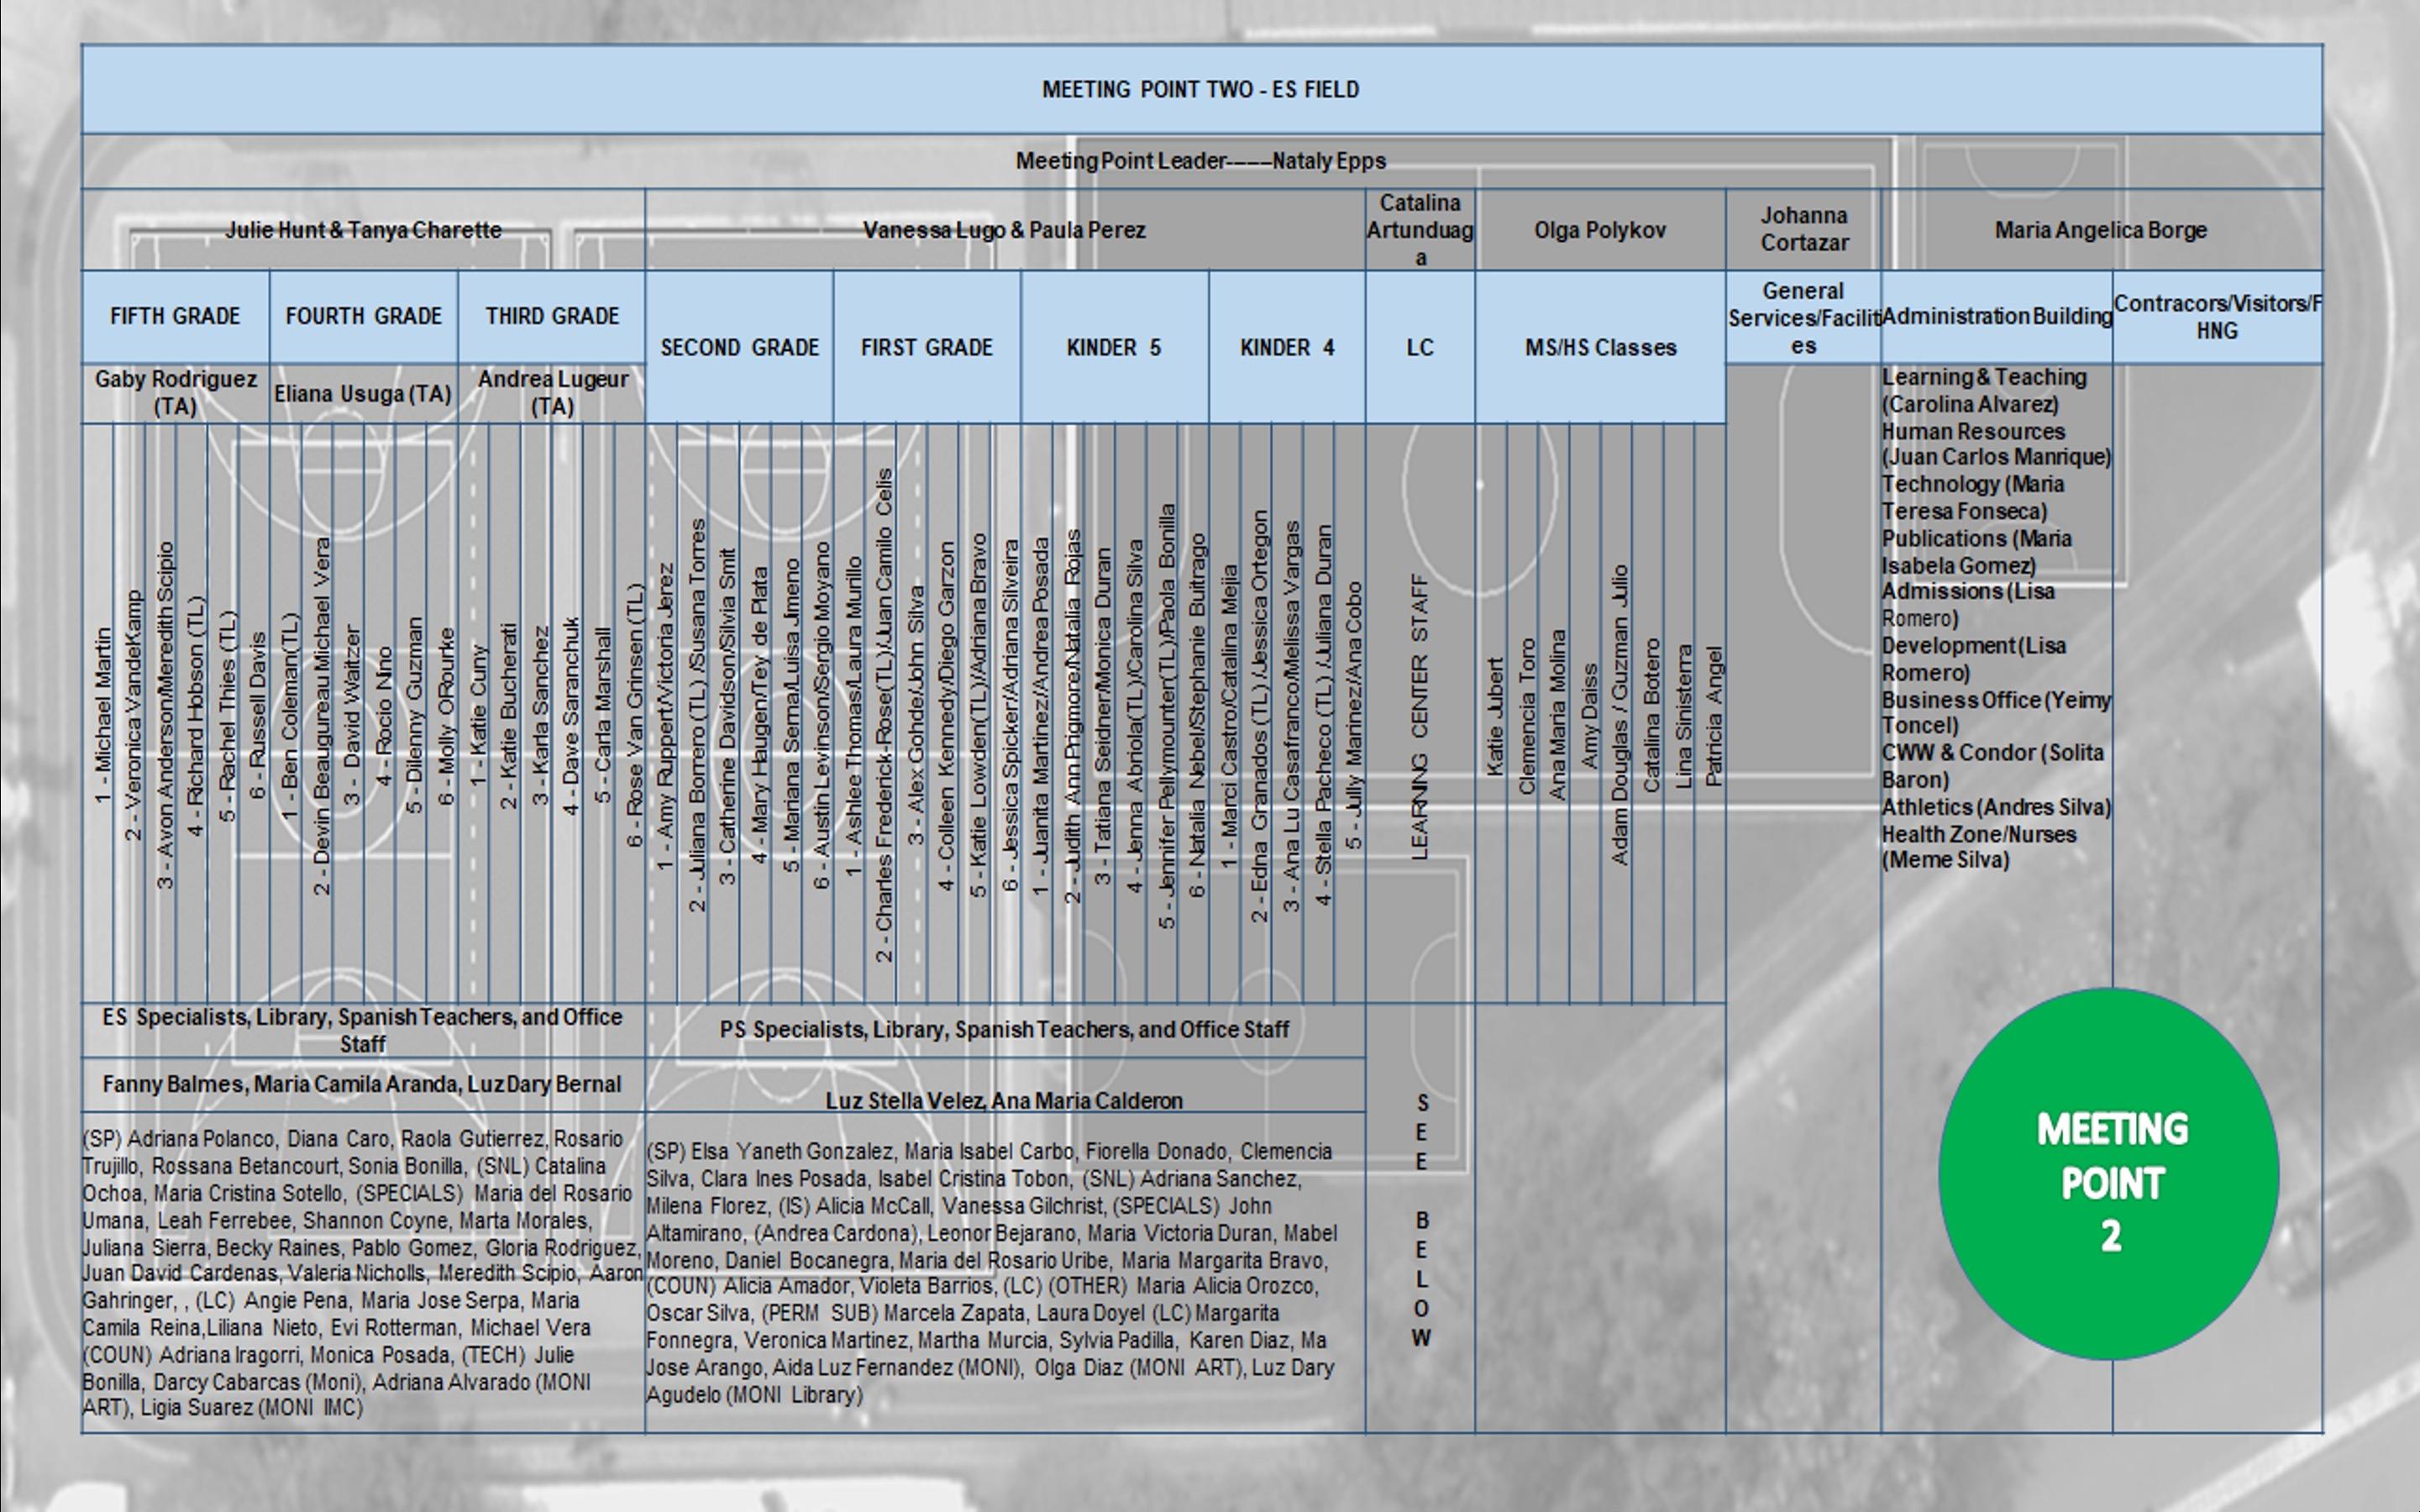Click the green Meeting Point 2 circle
Screen dimensions: 2420x1512
(2110, 1175)
